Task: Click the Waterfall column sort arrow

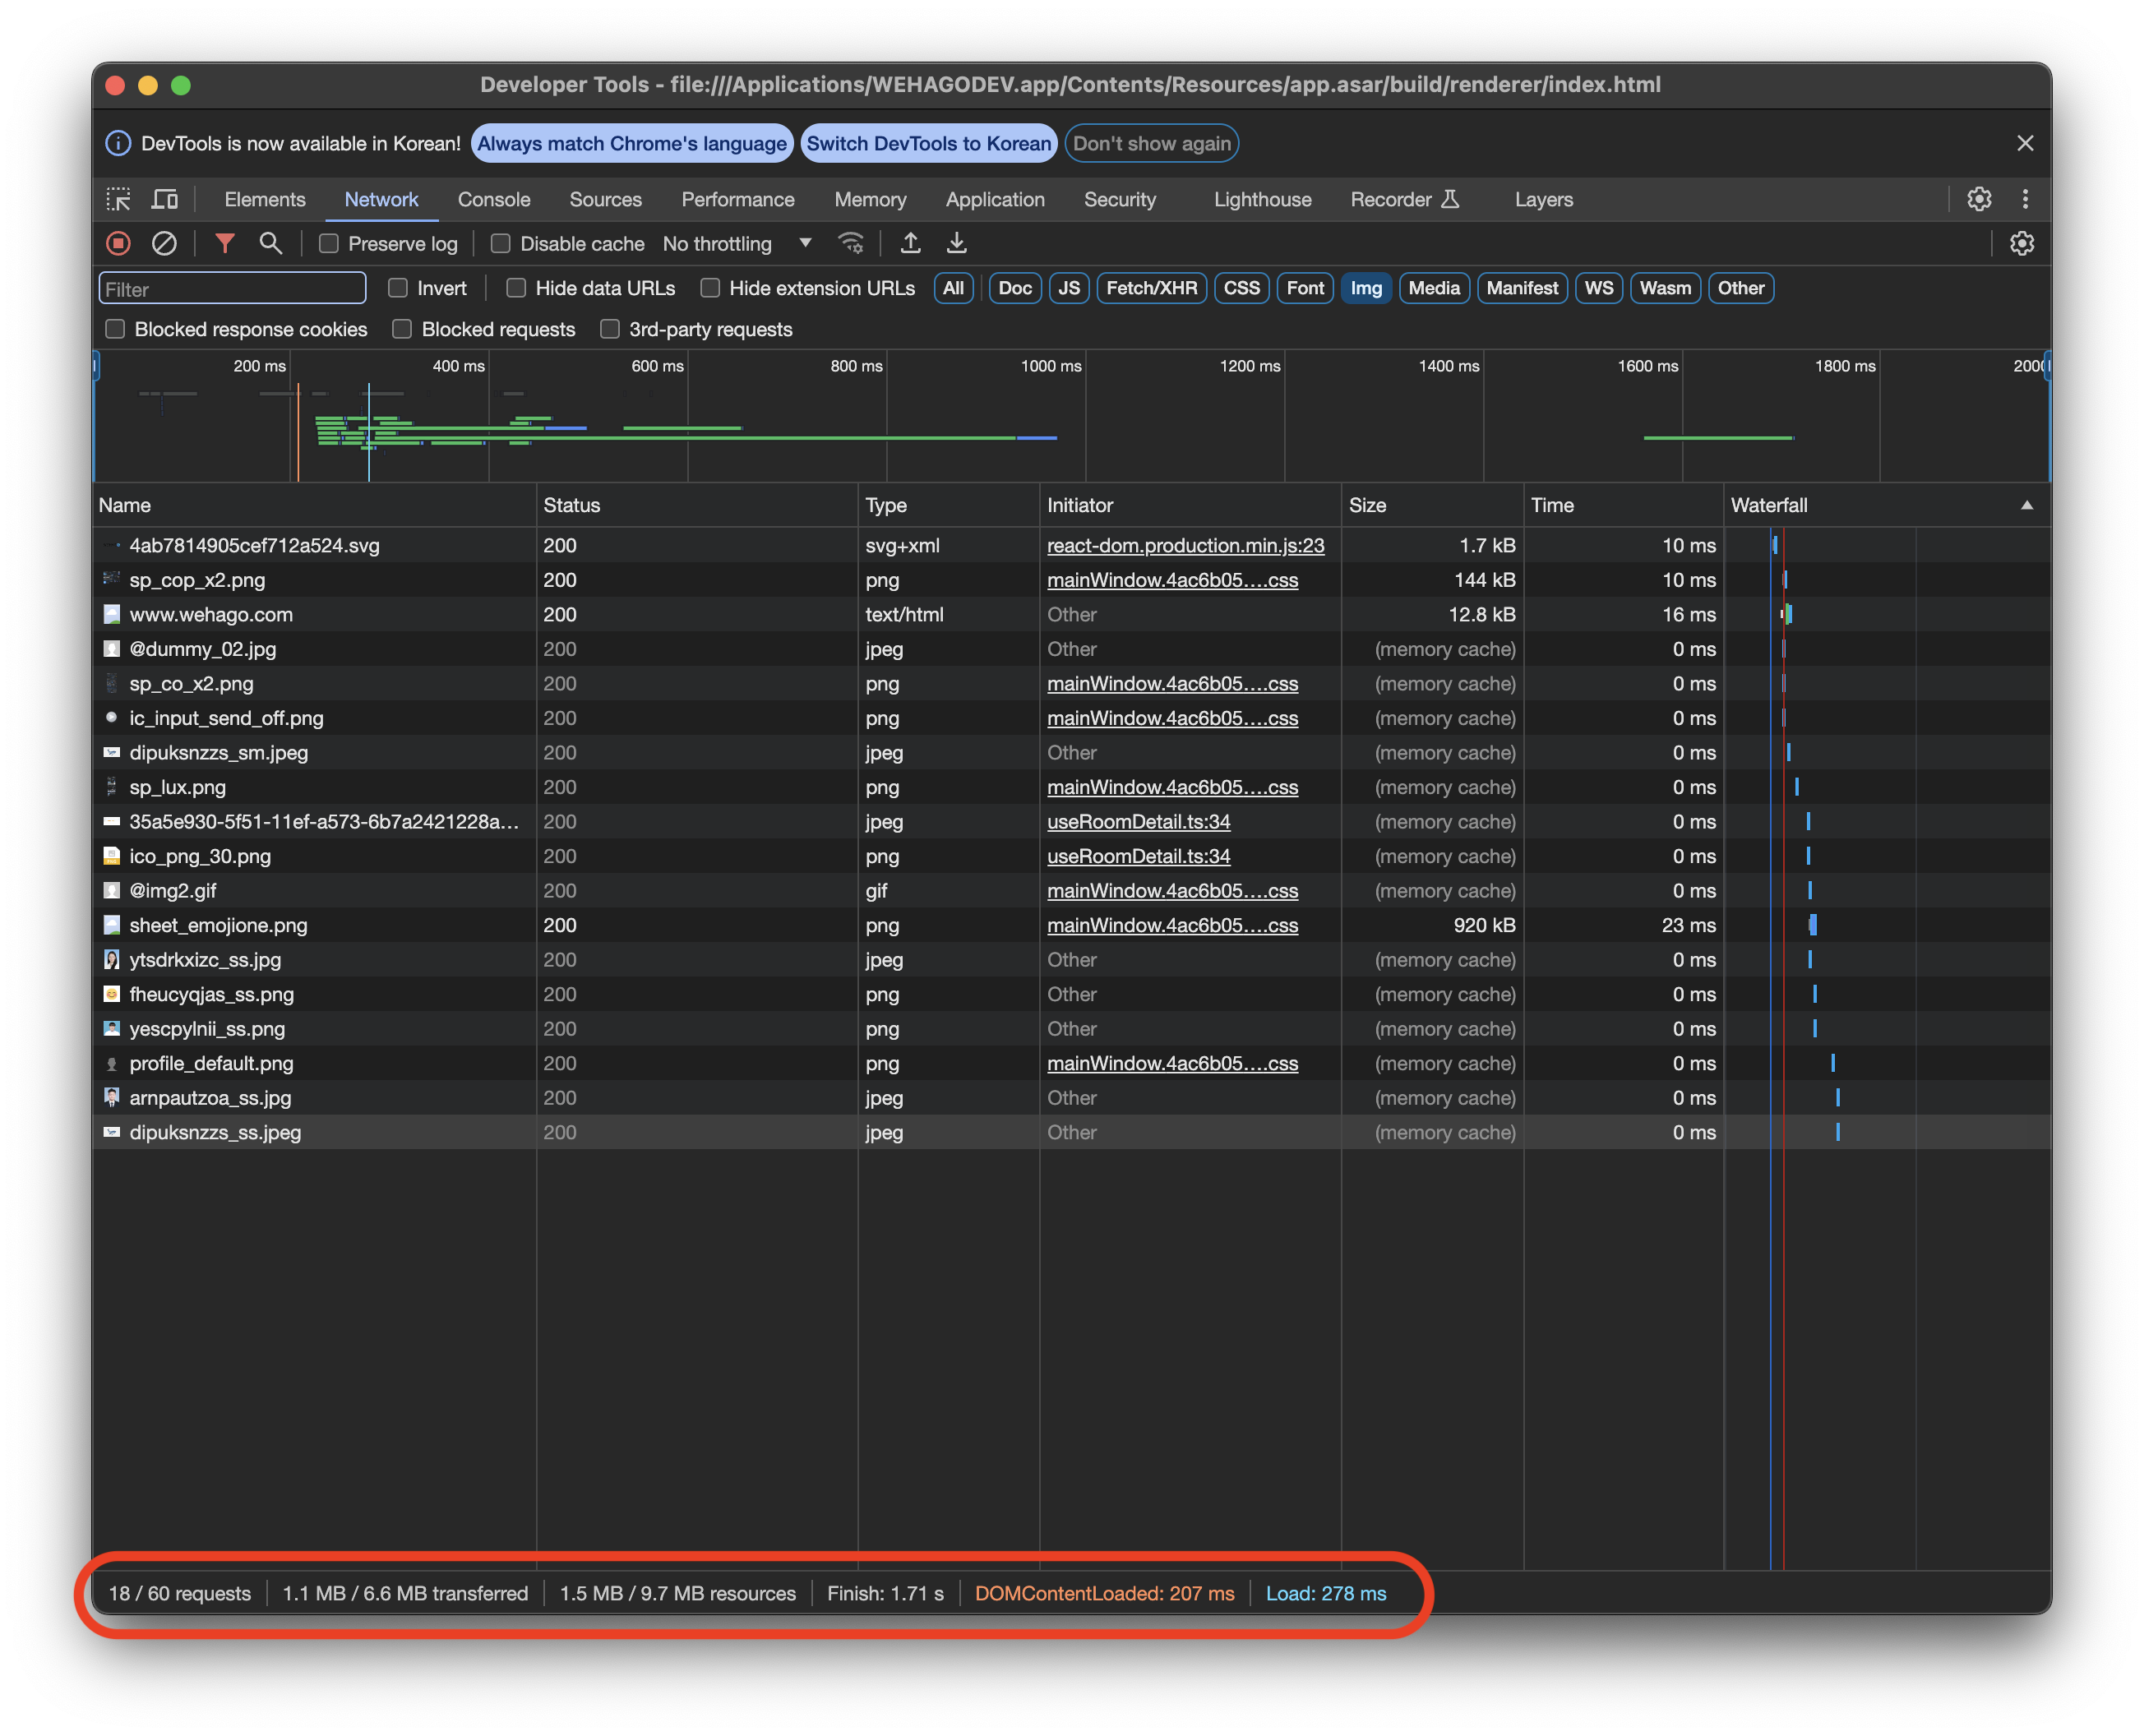Action: pos(2026,505)
